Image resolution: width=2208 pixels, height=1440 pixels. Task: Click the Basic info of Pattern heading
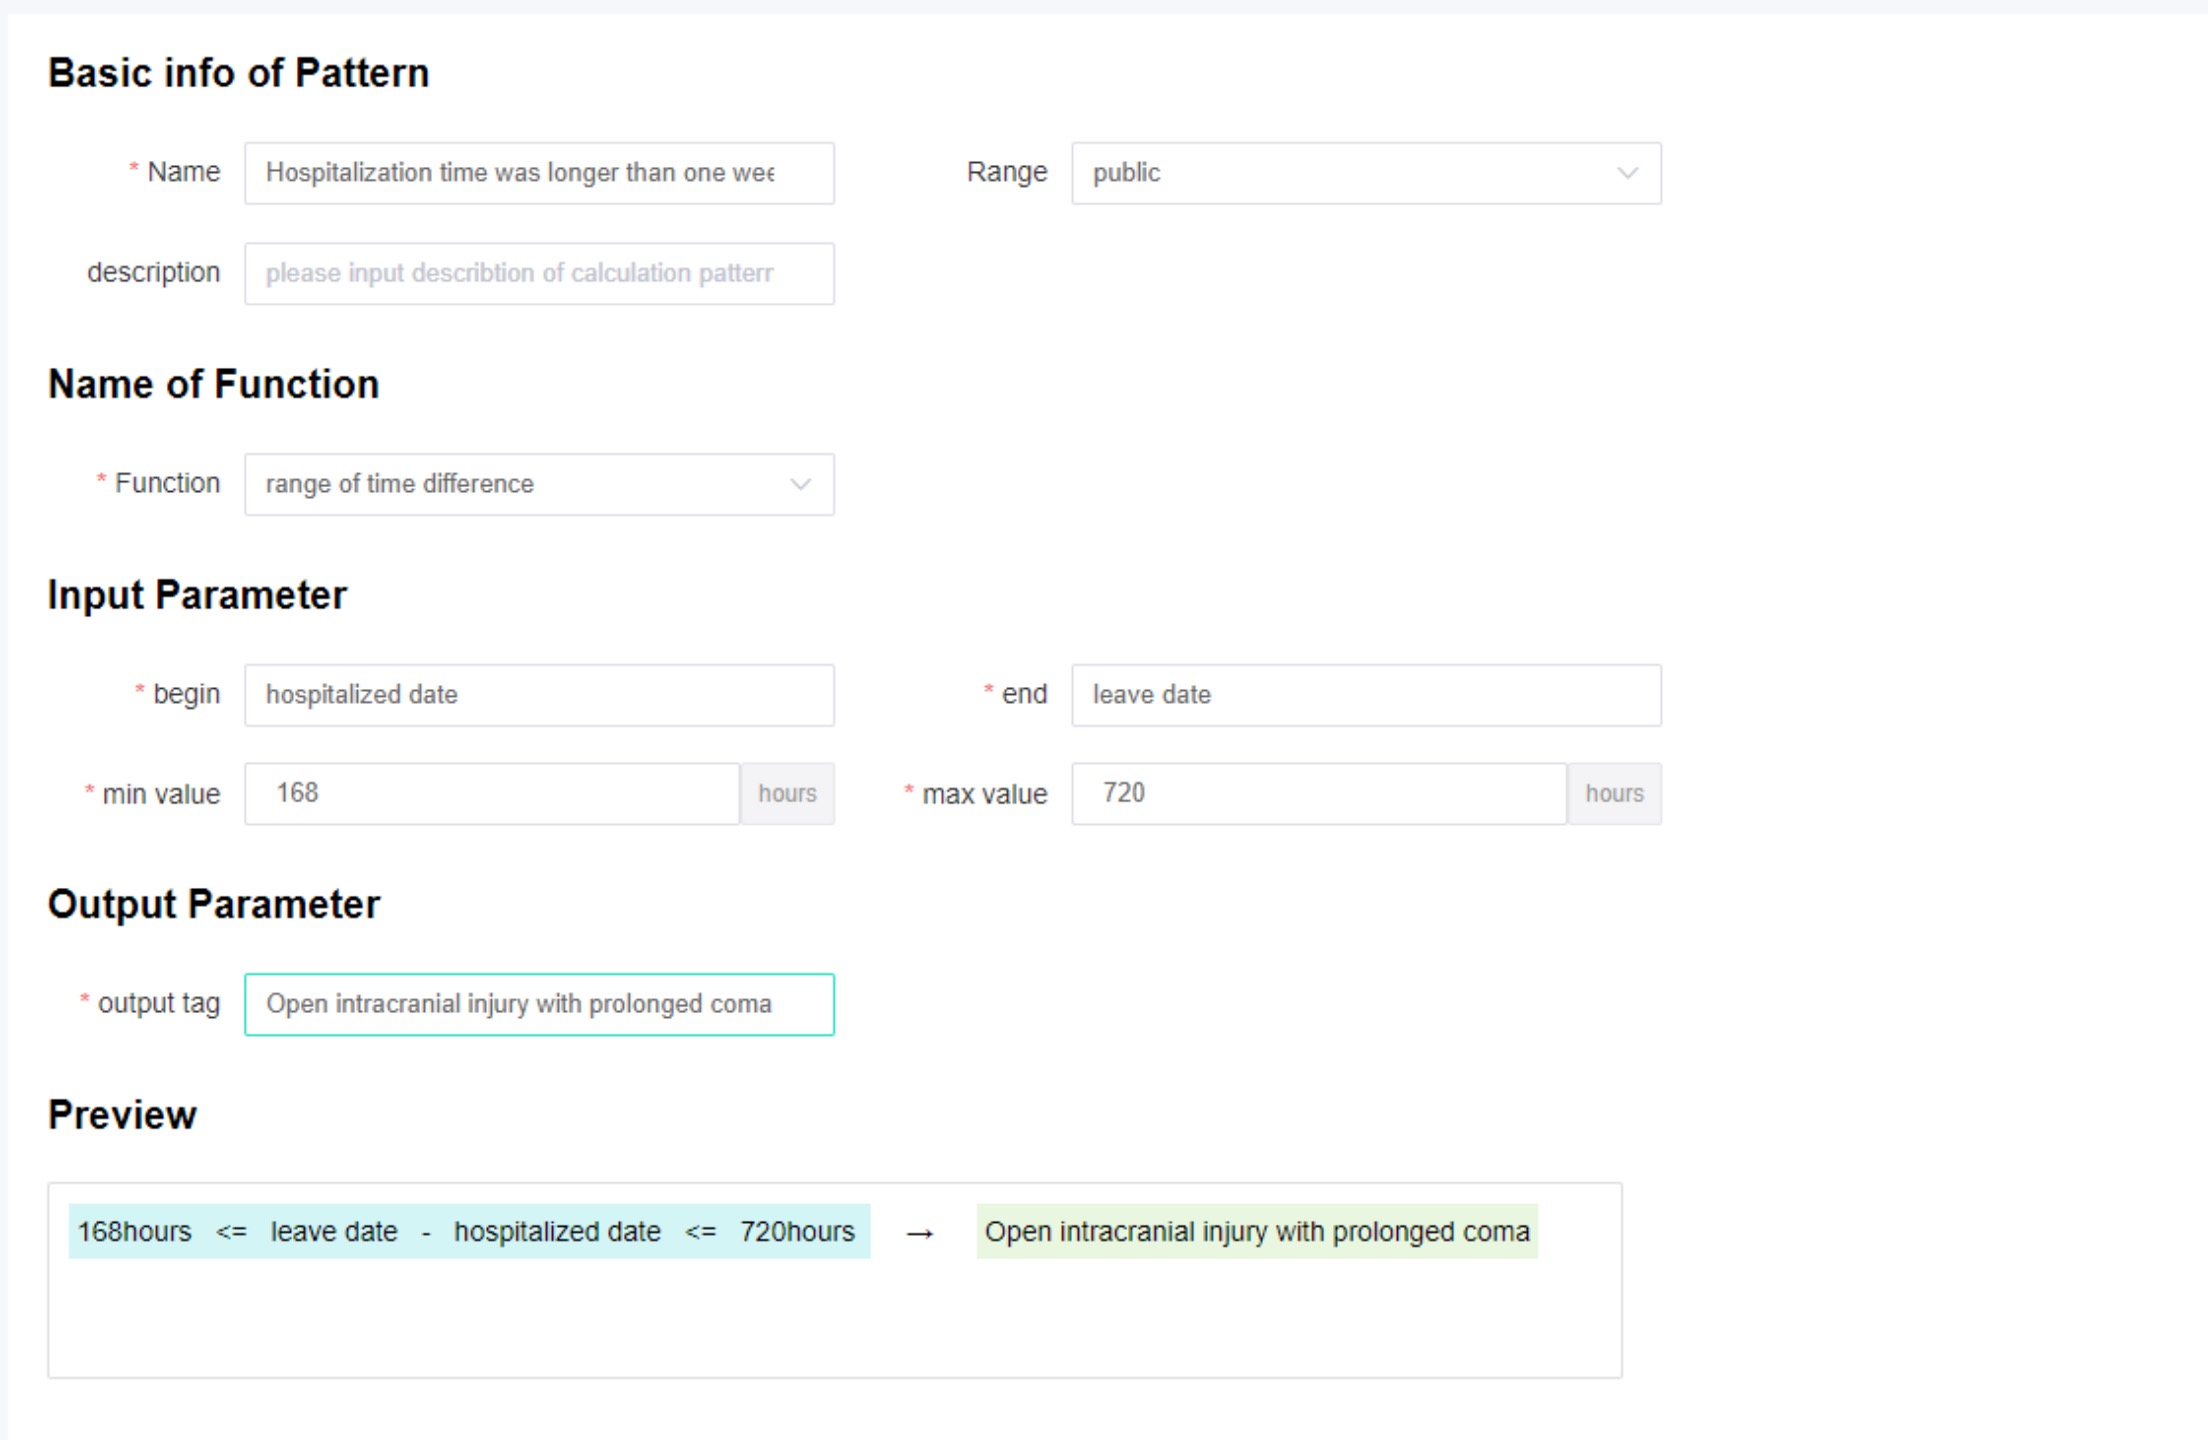tap(238, 73)
